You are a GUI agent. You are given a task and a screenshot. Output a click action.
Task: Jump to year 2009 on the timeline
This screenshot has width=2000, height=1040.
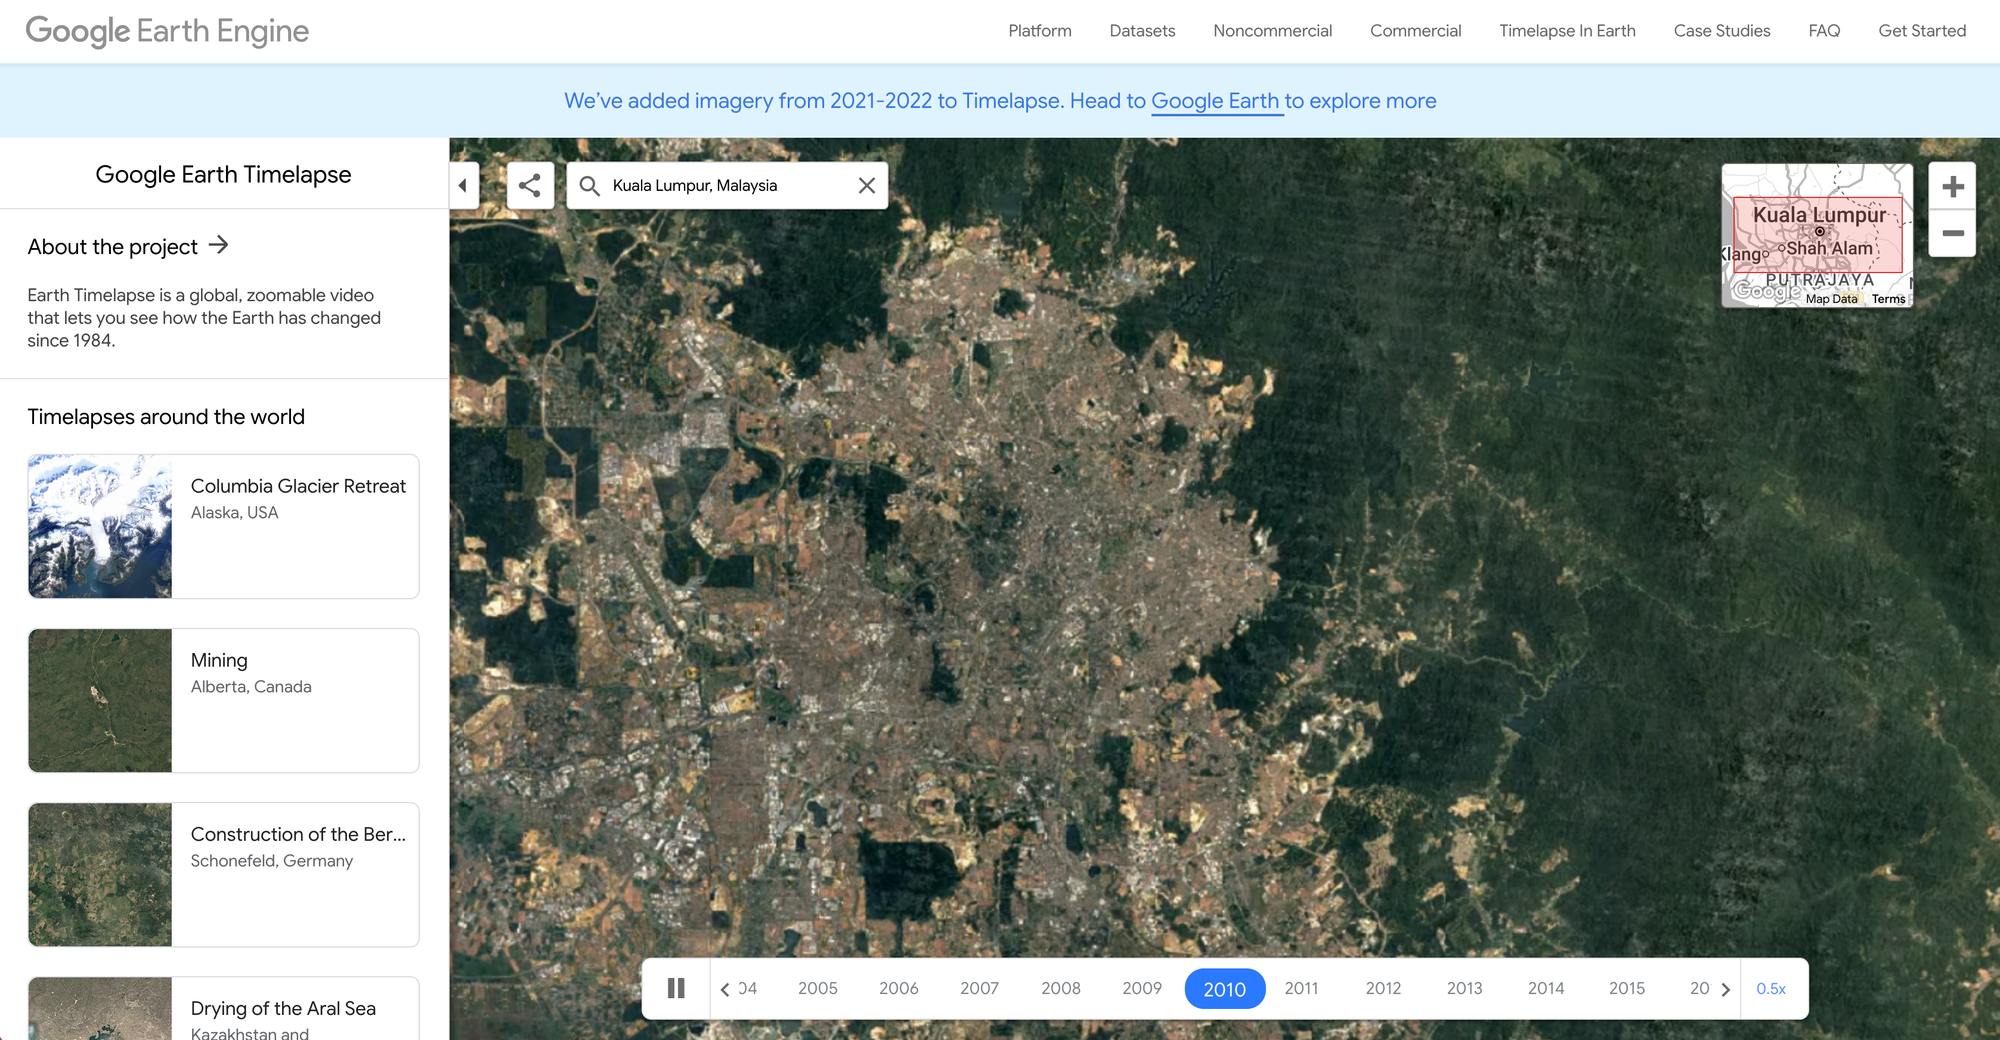tap(1142, 988)
